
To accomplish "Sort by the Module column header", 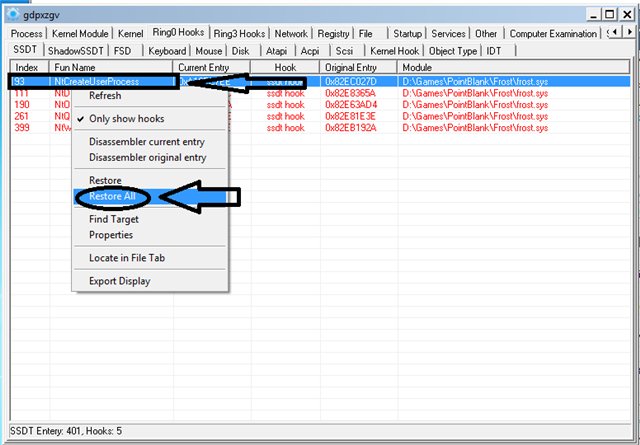I will click(x=417, y=66).
